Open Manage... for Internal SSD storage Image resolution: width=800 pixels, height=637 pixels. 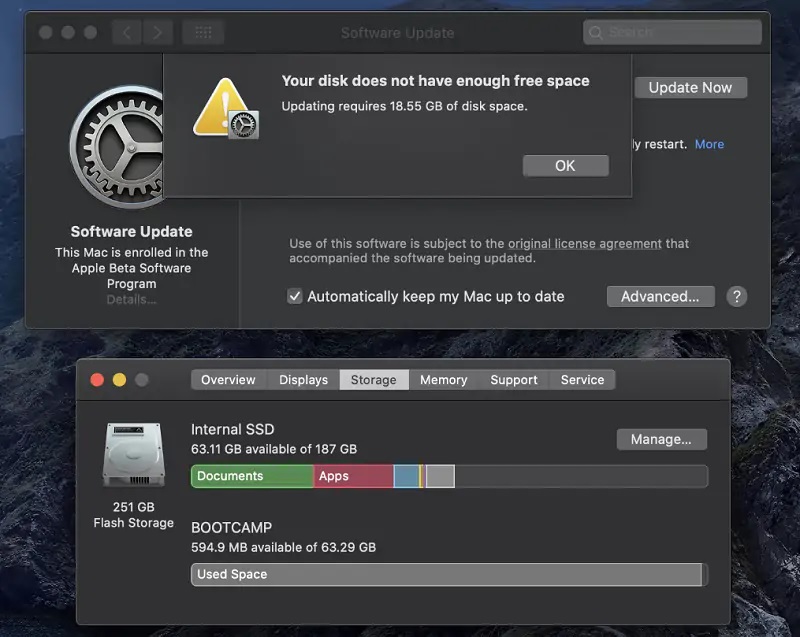pyautogui.click(x=661, y=439)
